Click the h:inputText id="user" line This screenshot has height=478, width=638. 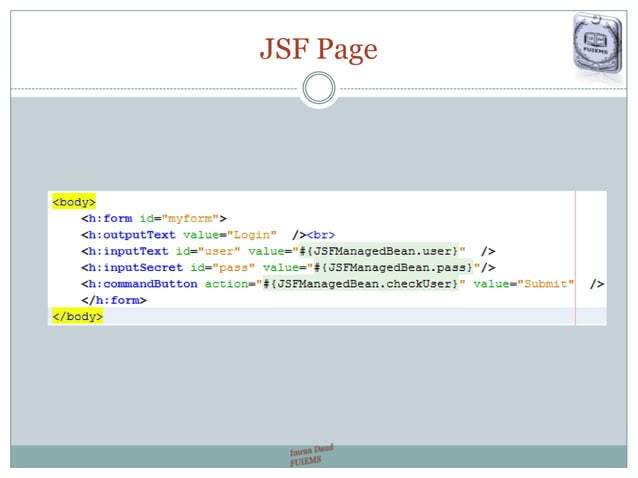288,251
